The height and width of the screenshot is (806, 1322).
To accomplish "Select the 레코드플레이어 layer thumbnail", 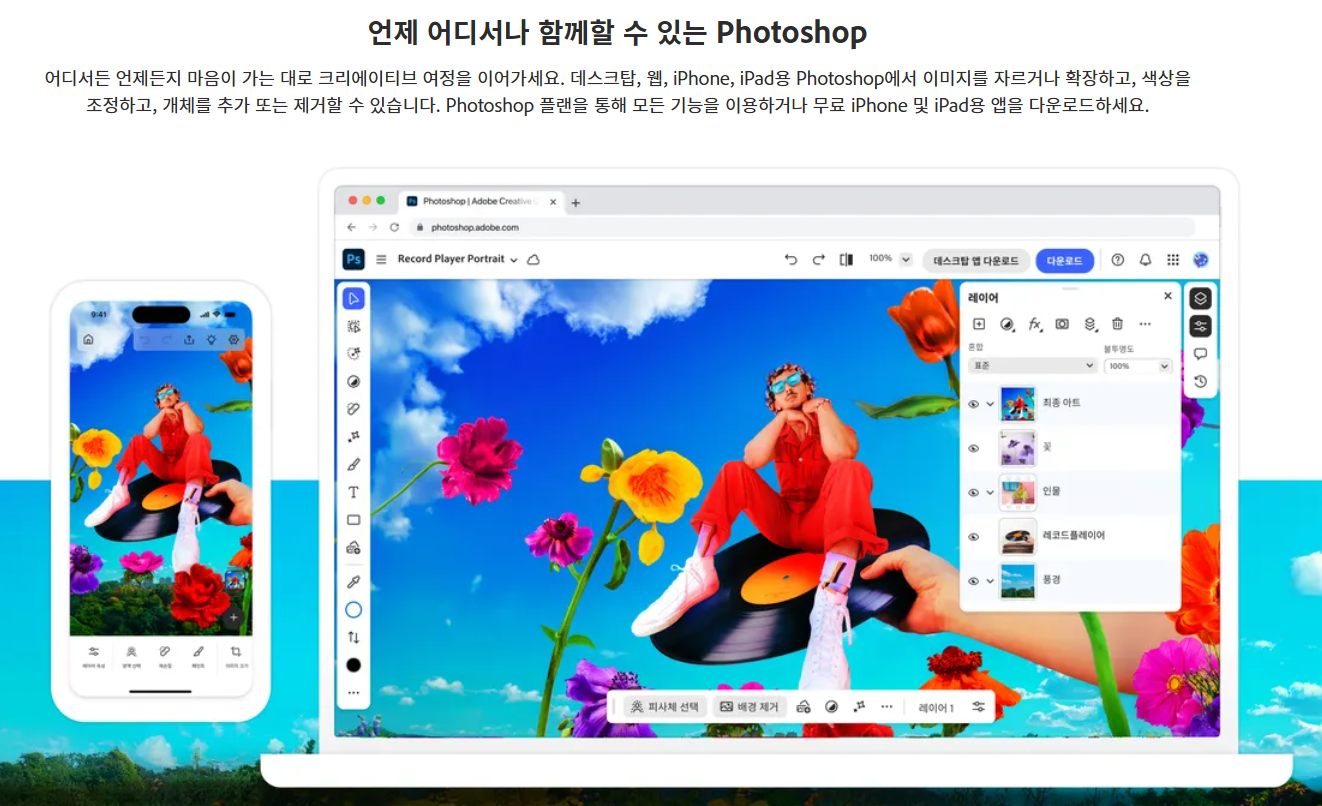I will 1018,537.
